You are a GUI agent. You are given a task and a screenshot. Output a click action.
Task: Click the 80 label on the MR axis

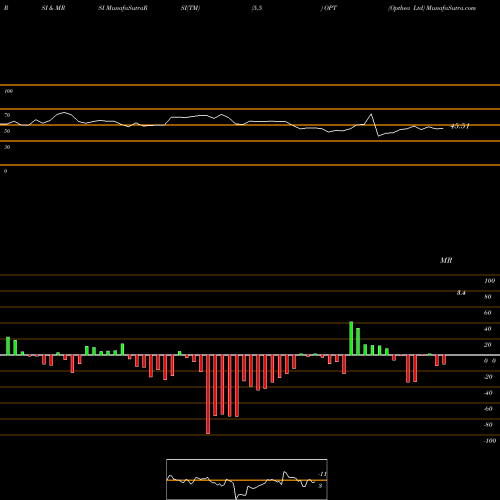[488, 297]
